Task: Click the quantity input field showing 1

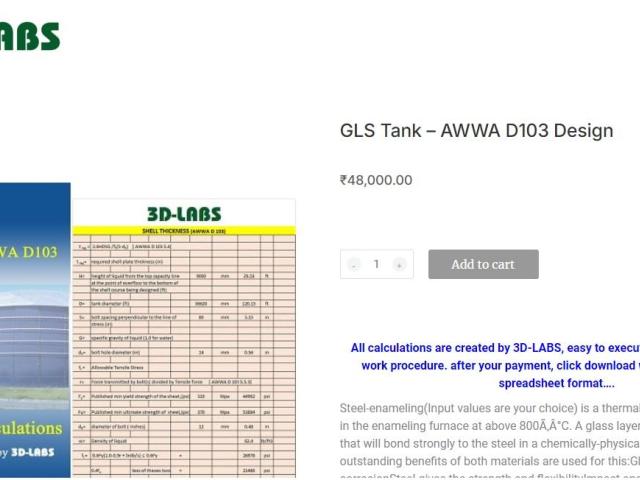Action: pyautogui.click(x=376, y=264)
